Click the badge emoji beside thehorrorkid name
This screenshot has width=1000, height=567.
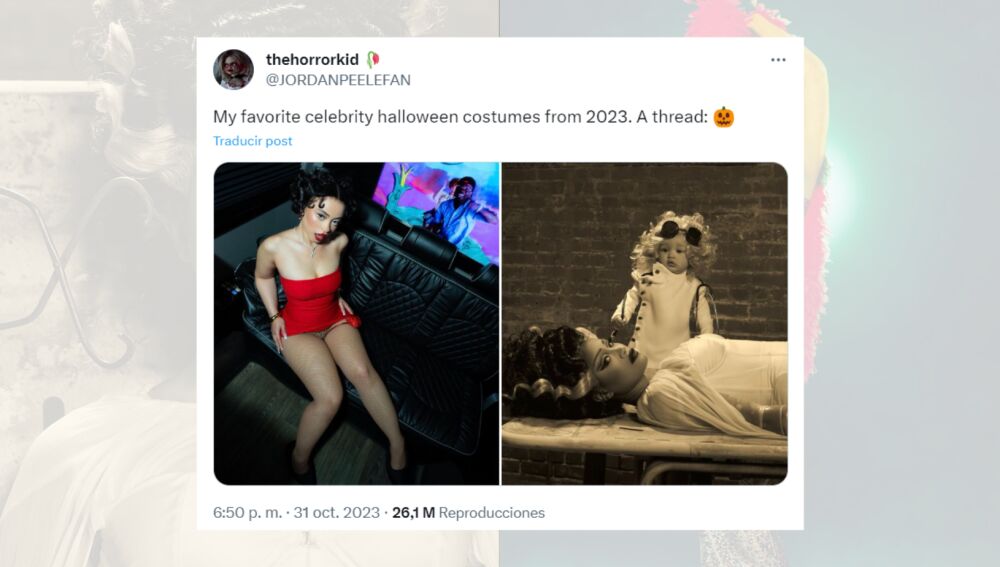tap(372, 60)
